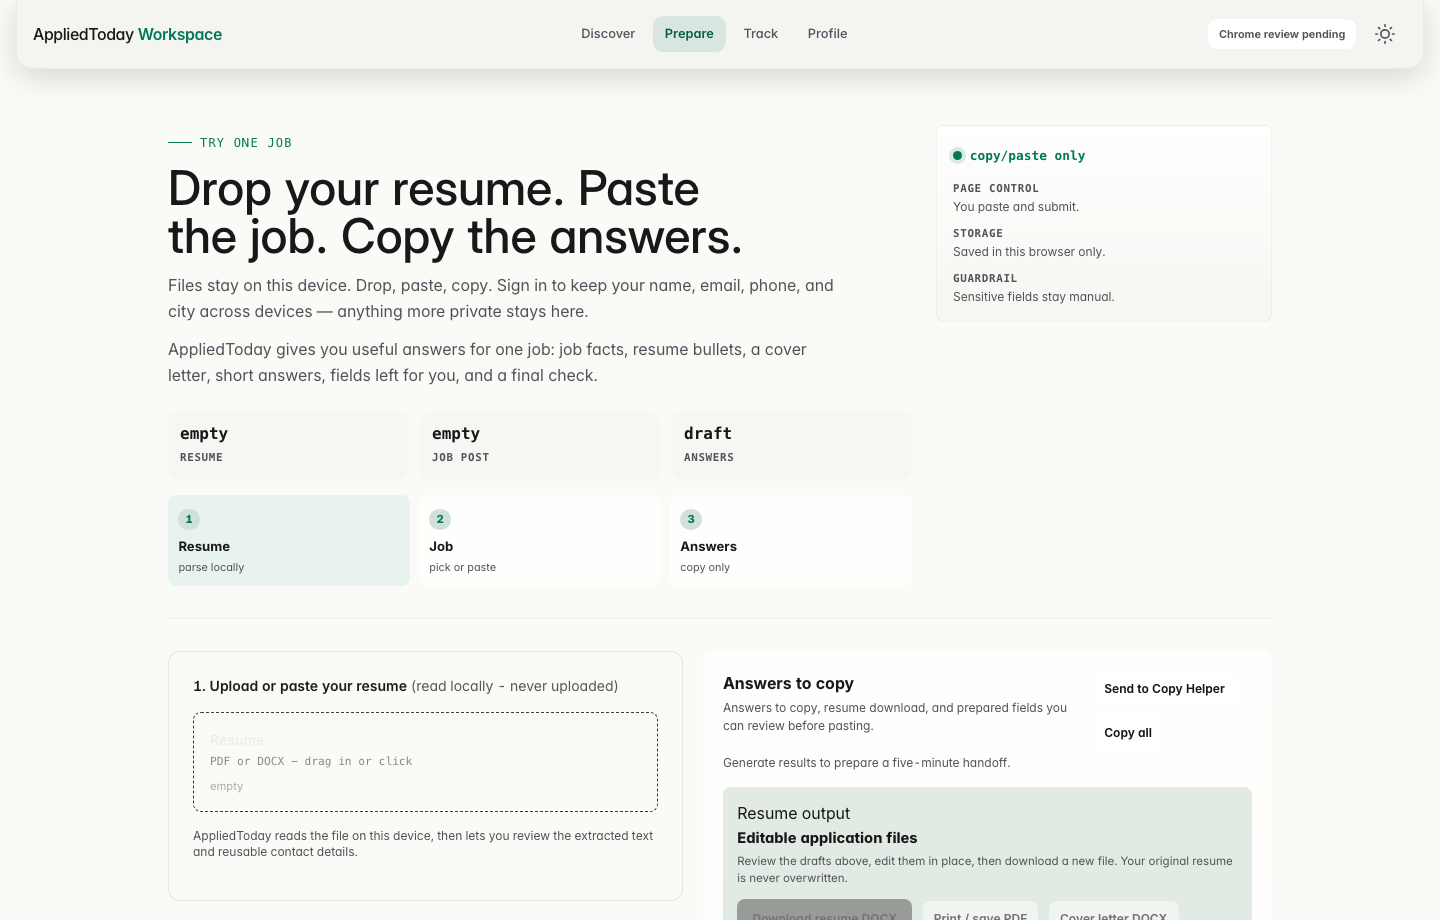Click the 'Editable application files' heading
The image size is (1440, 920).
[x=827, y=838]
